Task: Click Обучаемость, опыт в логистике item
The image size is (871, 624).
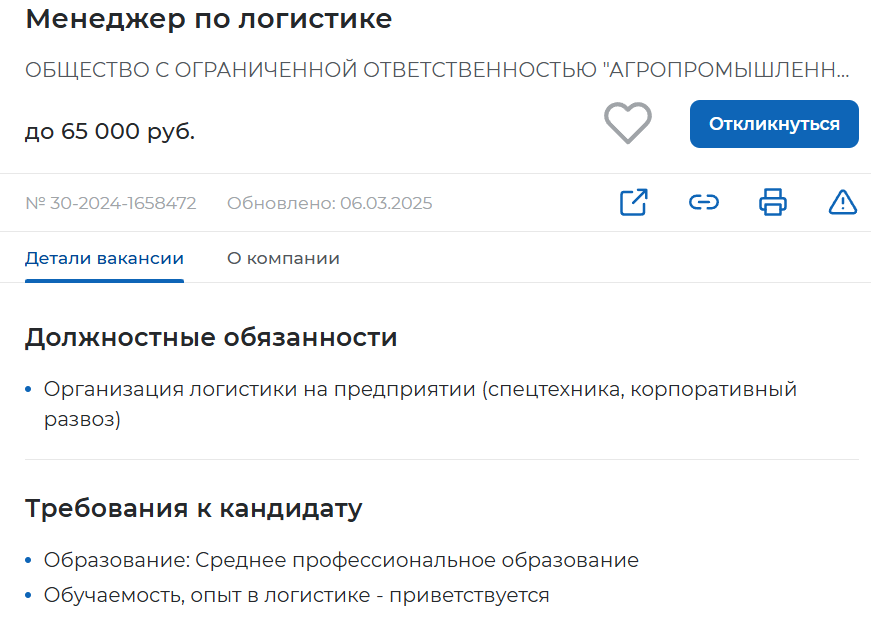Action: click(297, 595)
